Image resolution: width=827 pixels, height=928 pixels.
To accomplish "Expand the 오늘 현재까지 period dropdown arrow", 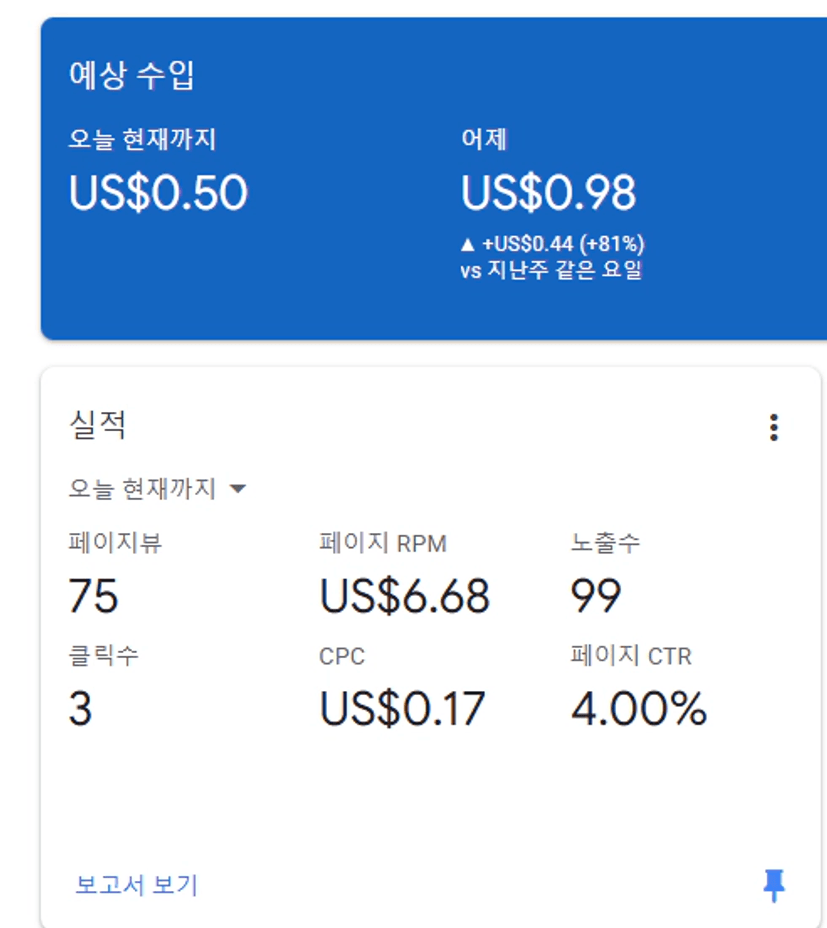I will pyautogui.click(x=237, y=489).
